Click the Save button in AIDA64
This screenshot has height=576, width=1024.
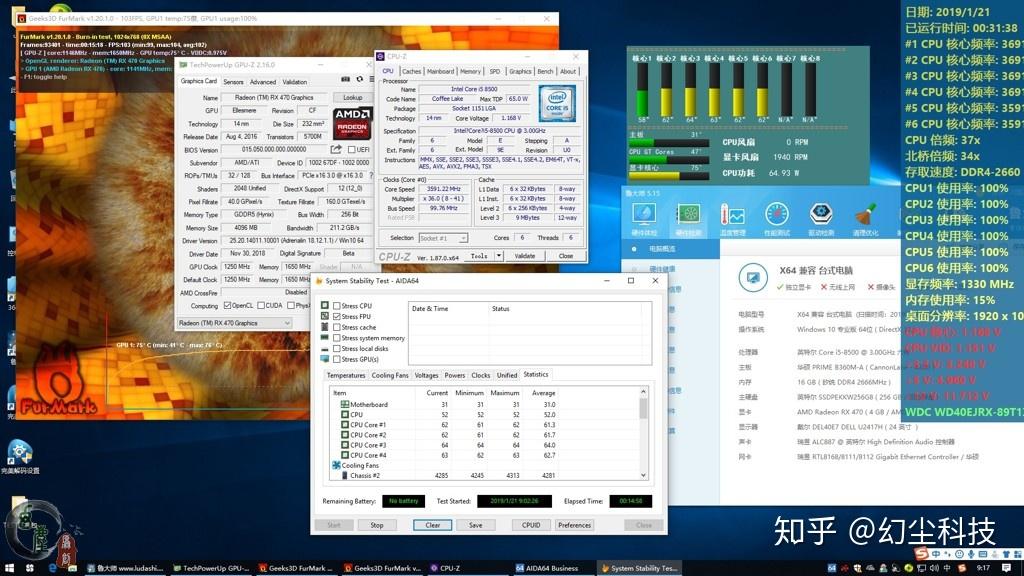[x=475, y=525]
